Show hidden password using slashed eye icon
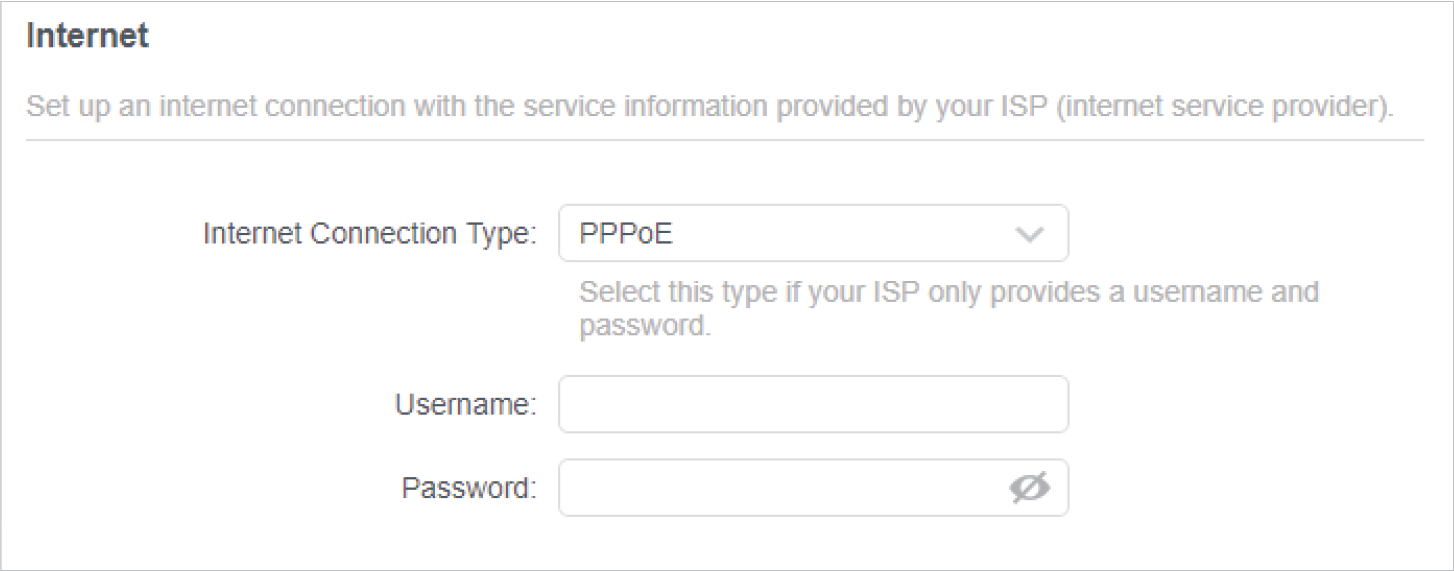Viewport: 1454px width, 571px height. pos(1029,488)
